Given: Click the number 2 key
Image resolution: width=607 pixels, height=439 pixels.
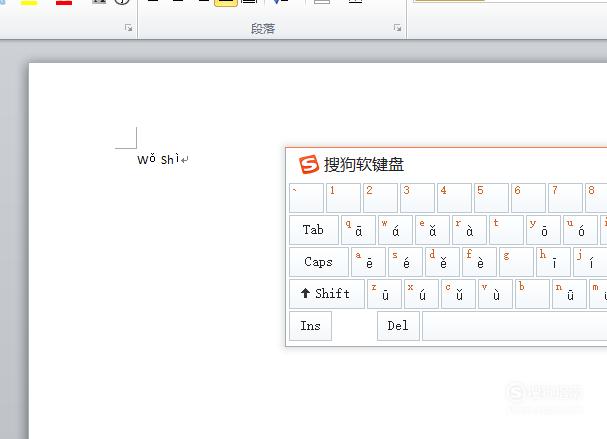Looking at the screenshot, I should coord(380,198).
